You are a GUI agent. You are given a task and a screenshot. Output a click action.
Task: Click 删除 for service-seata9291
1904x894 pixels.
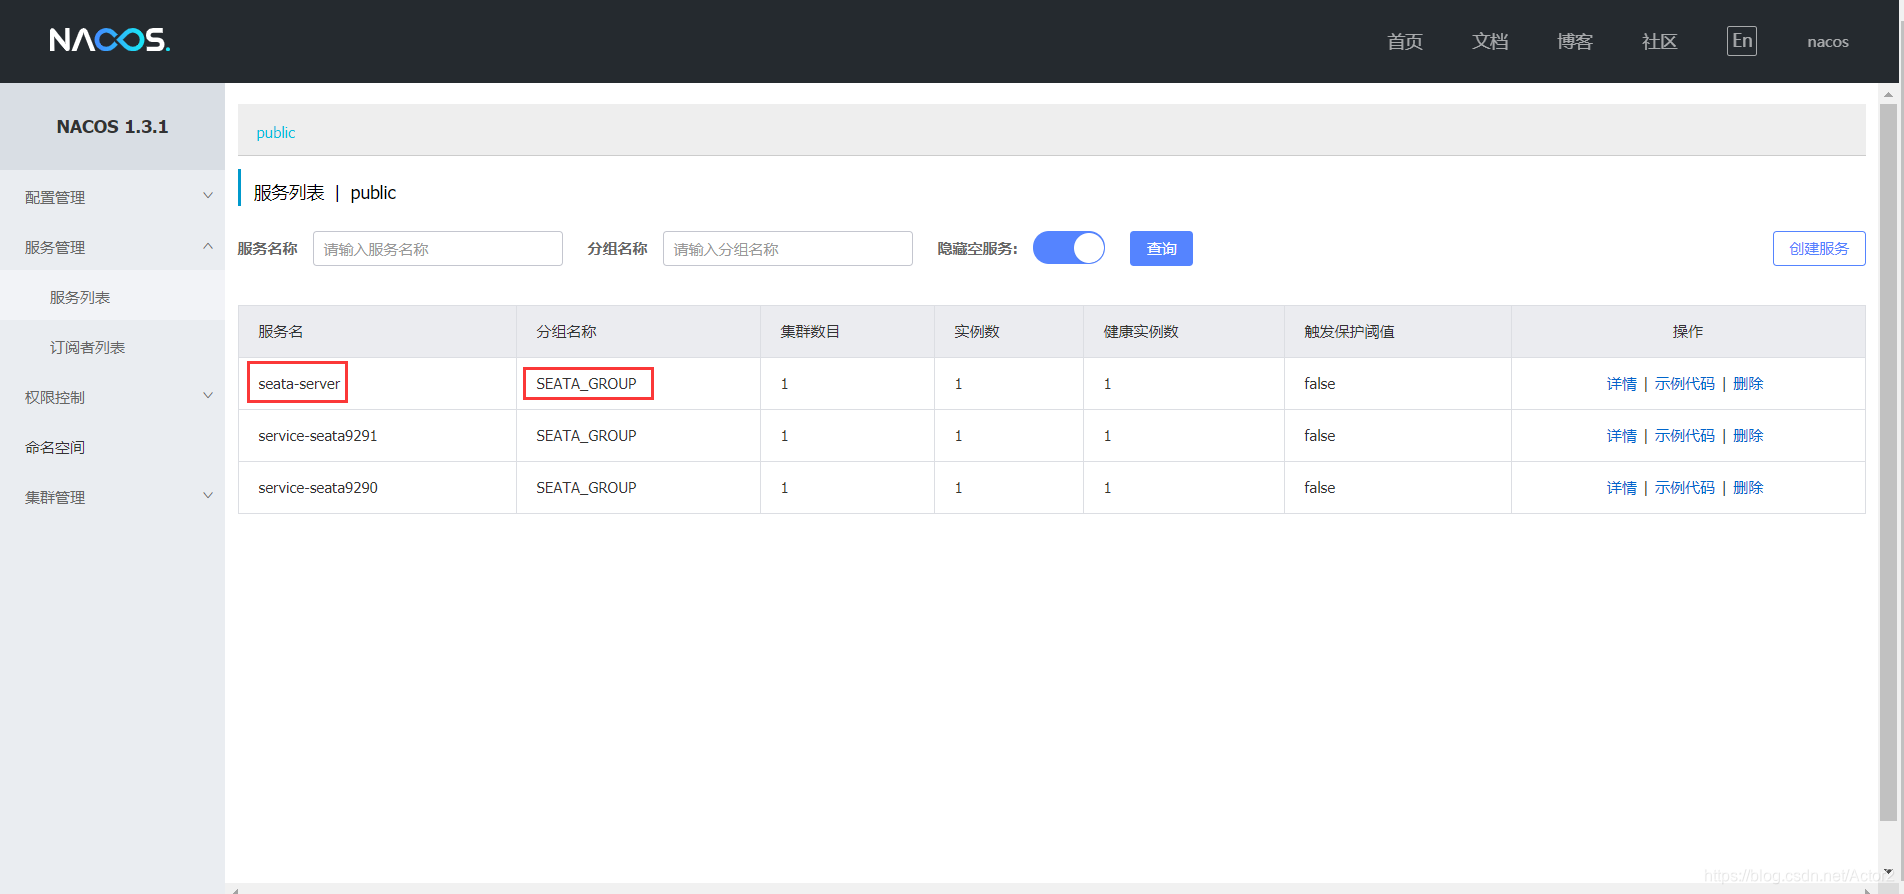click(1748, 436)
